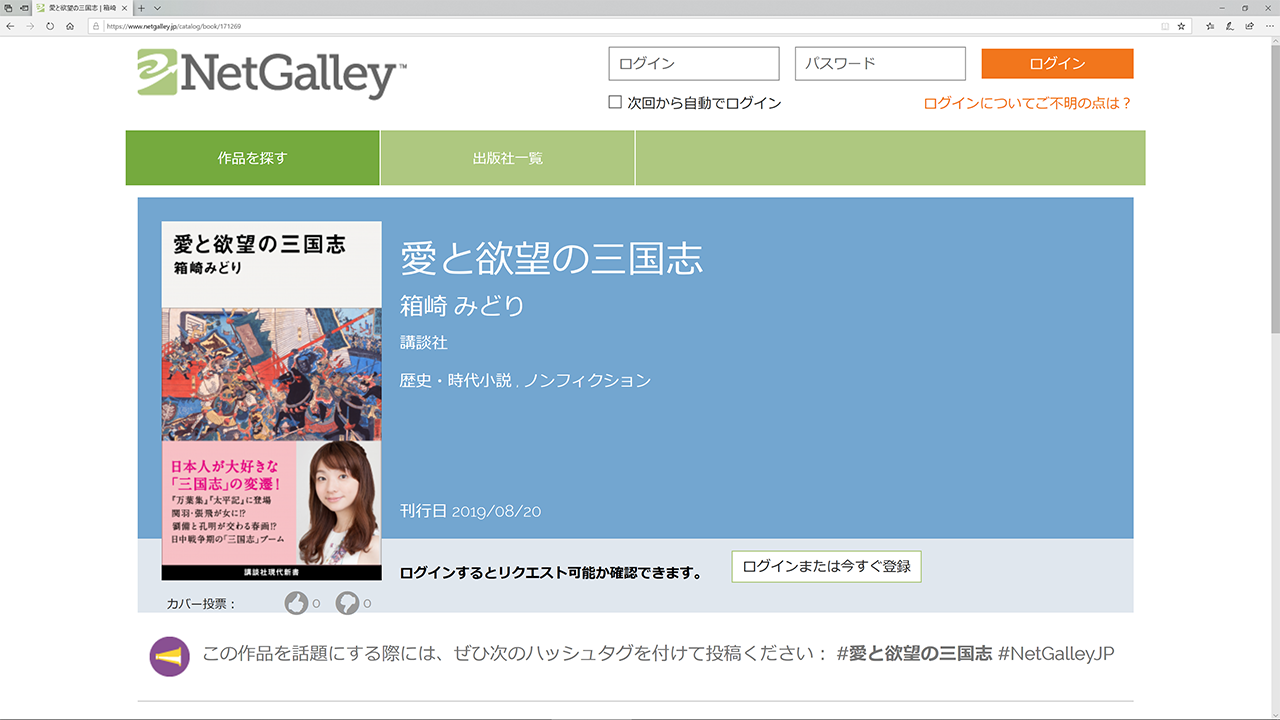Click the Share this page icon
The width and height of the screenshot is (1280, 720).
tap(1249, 26)
